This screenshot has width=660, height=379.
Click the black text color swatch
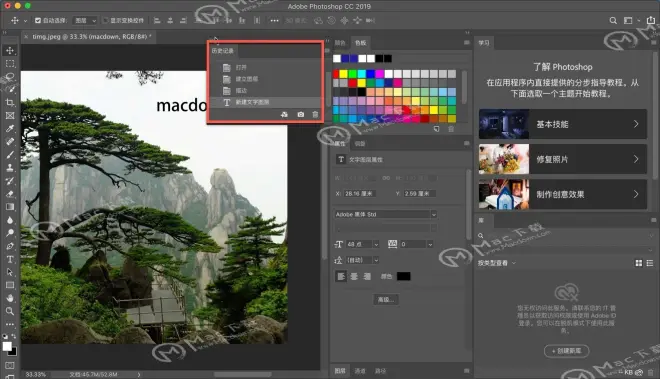(403, 276)
